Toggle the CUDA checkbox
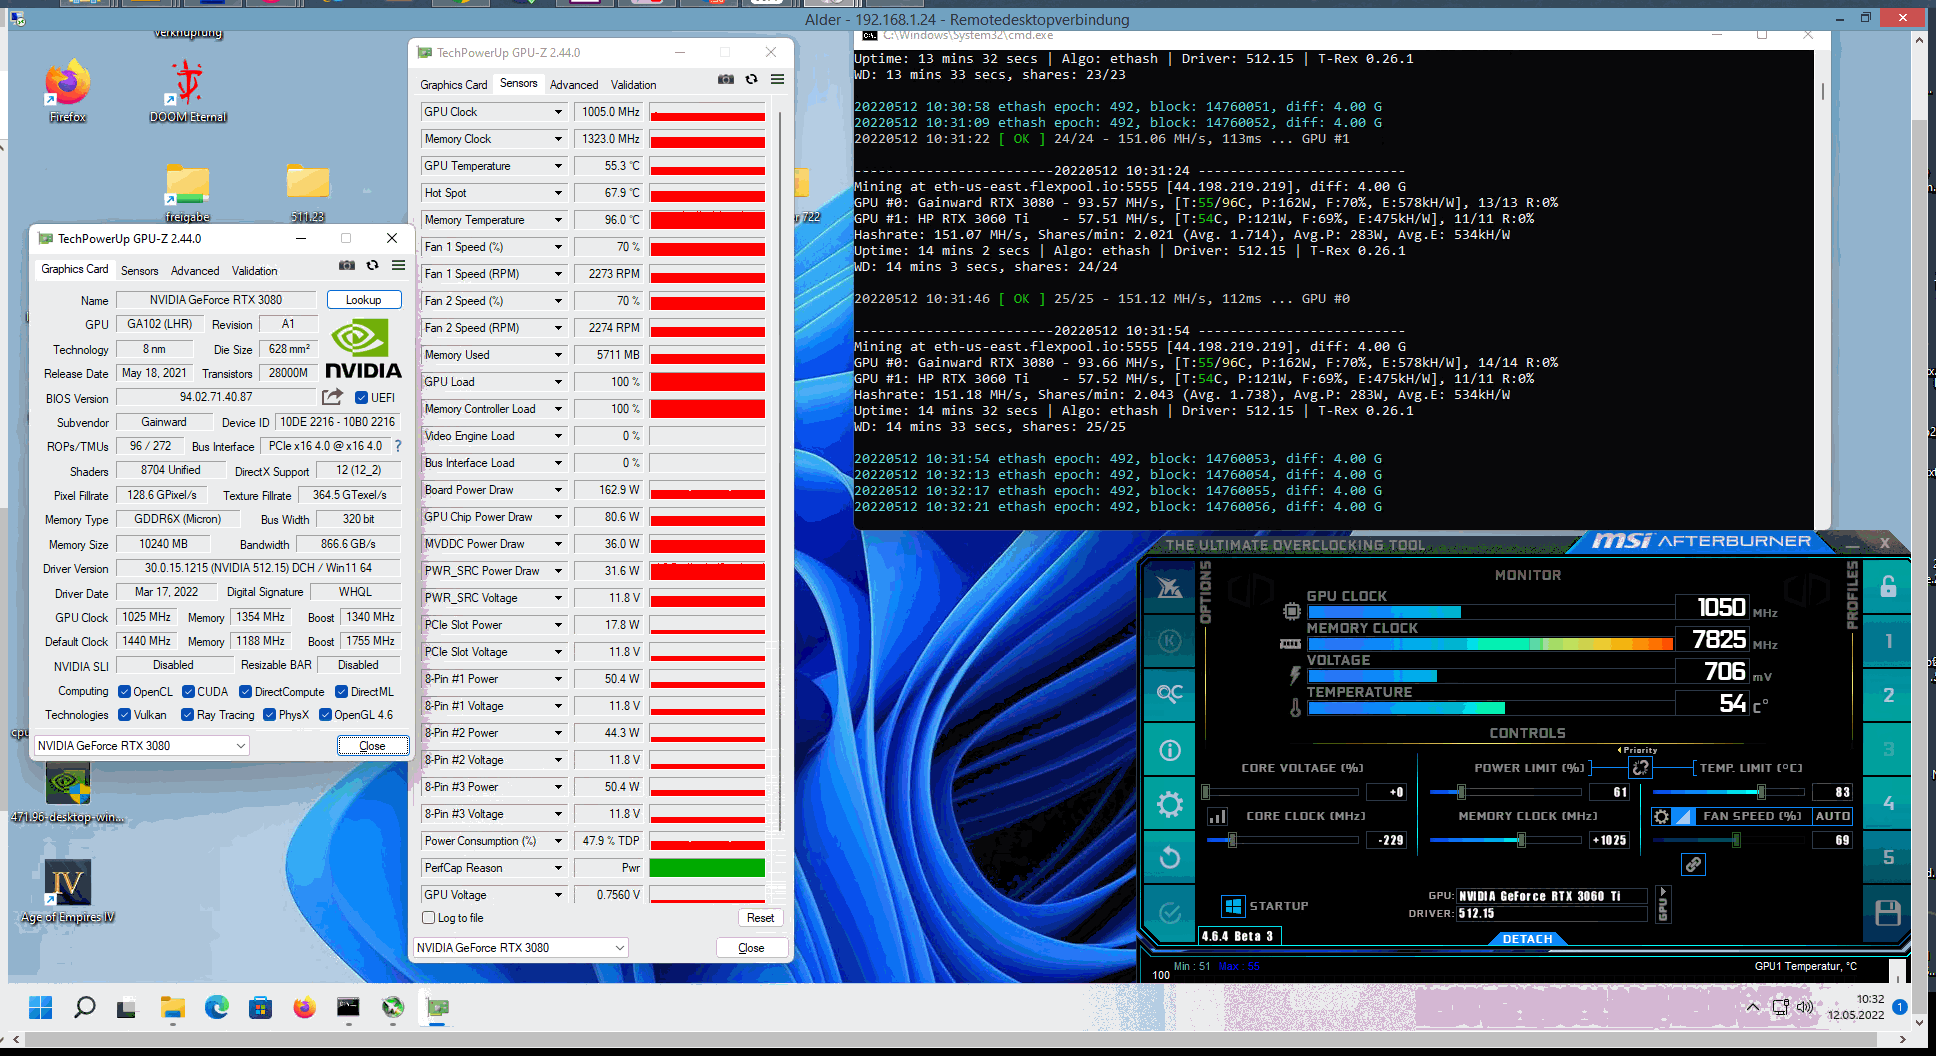 click(x=188, y=692)
